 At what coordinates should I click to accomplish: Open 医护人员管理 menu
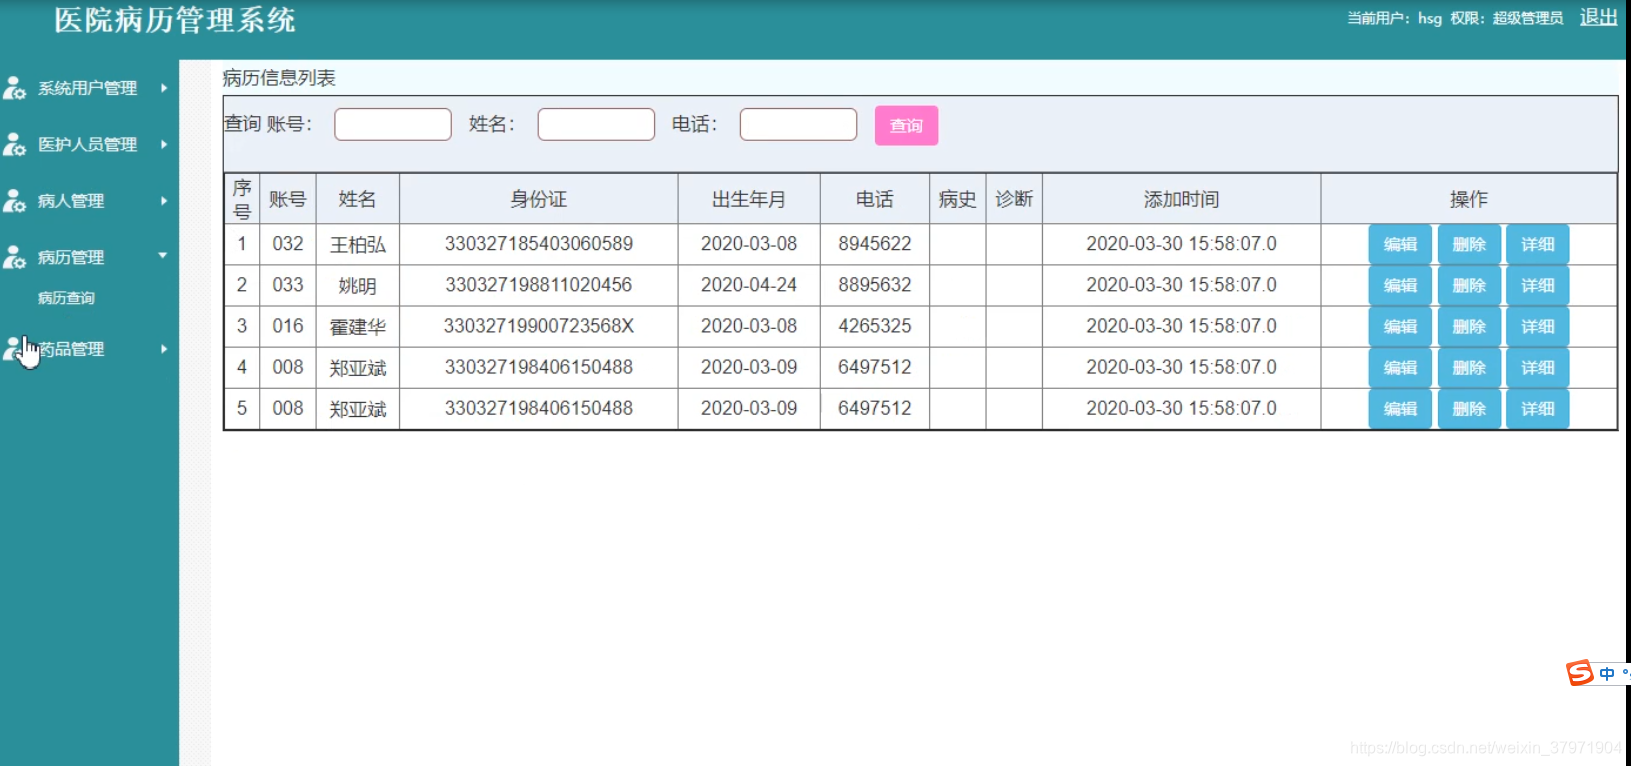[x=88, y=144]
